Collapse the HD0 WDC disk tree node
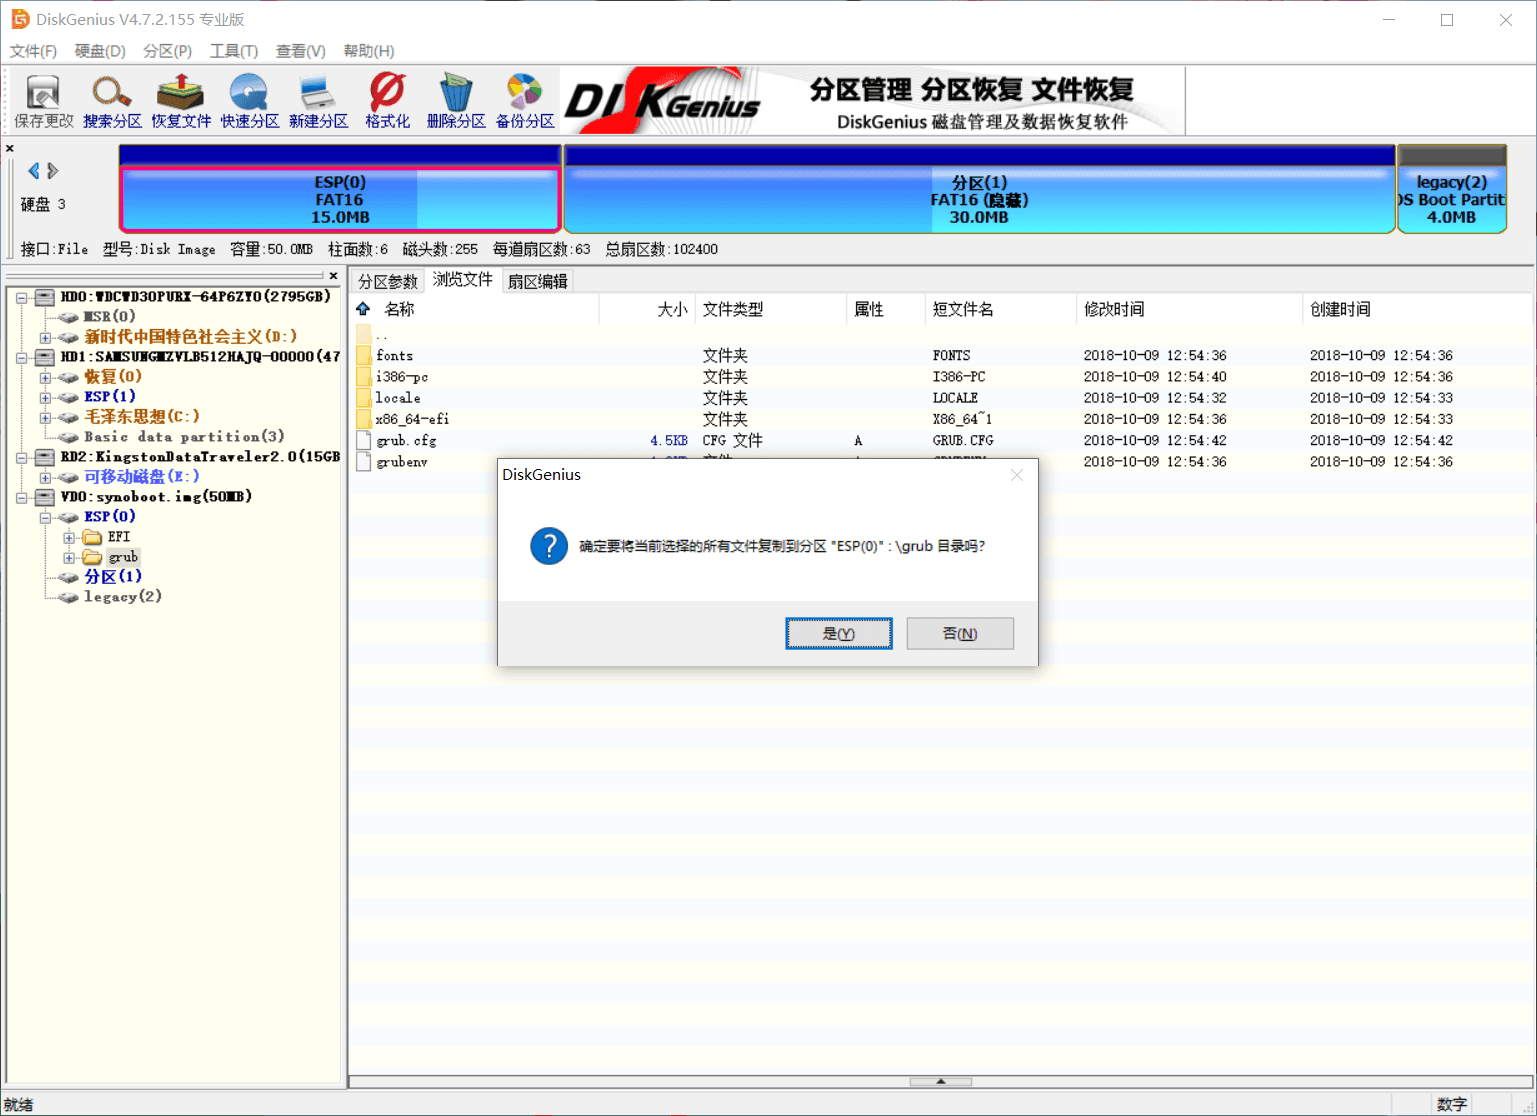 tap(22, 297)
